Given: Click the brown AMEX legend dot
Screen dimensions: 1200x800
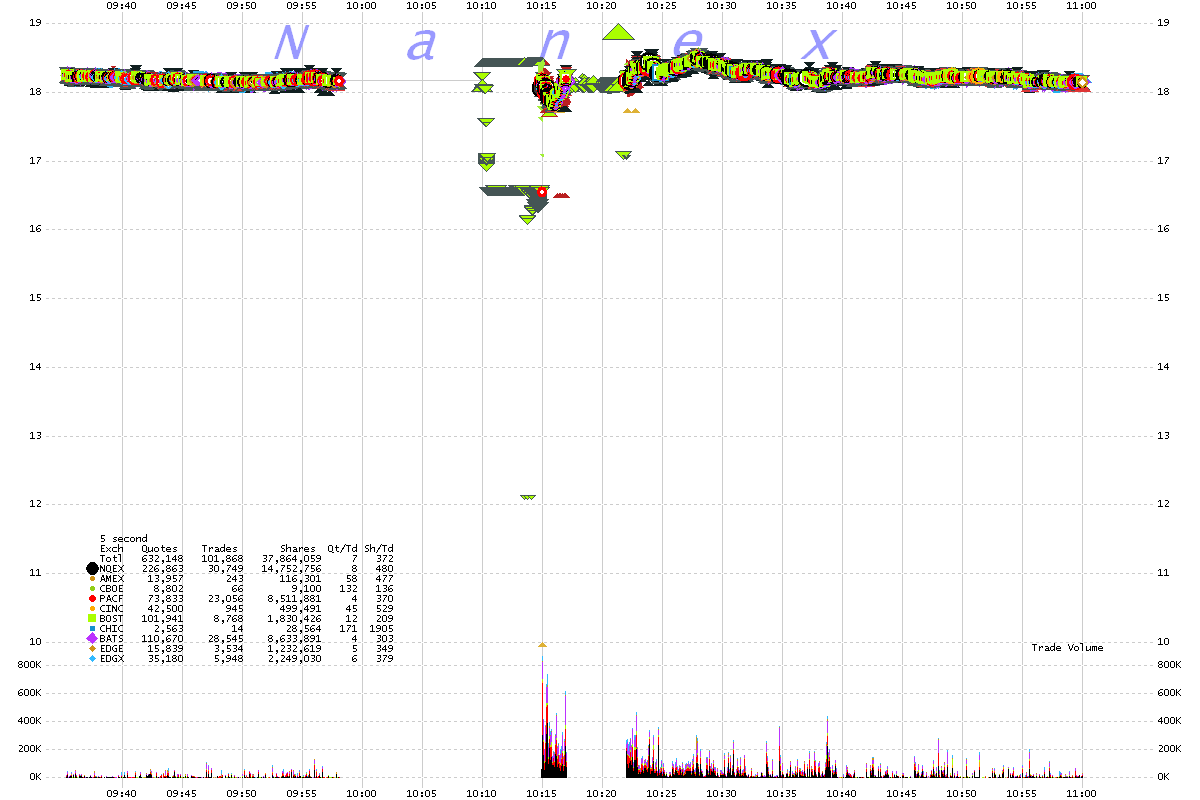Looking at the screenshot, I should pos(92,579).
